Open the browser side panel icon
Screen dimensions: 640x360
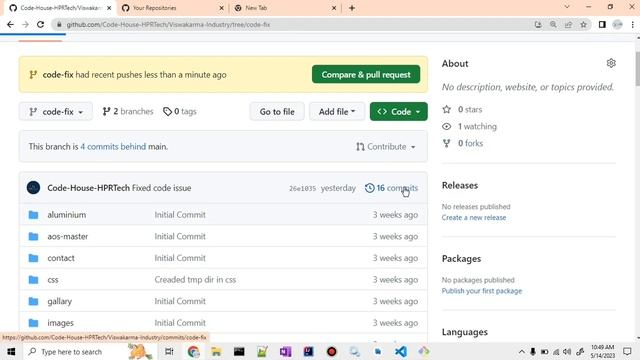point(602,24)
